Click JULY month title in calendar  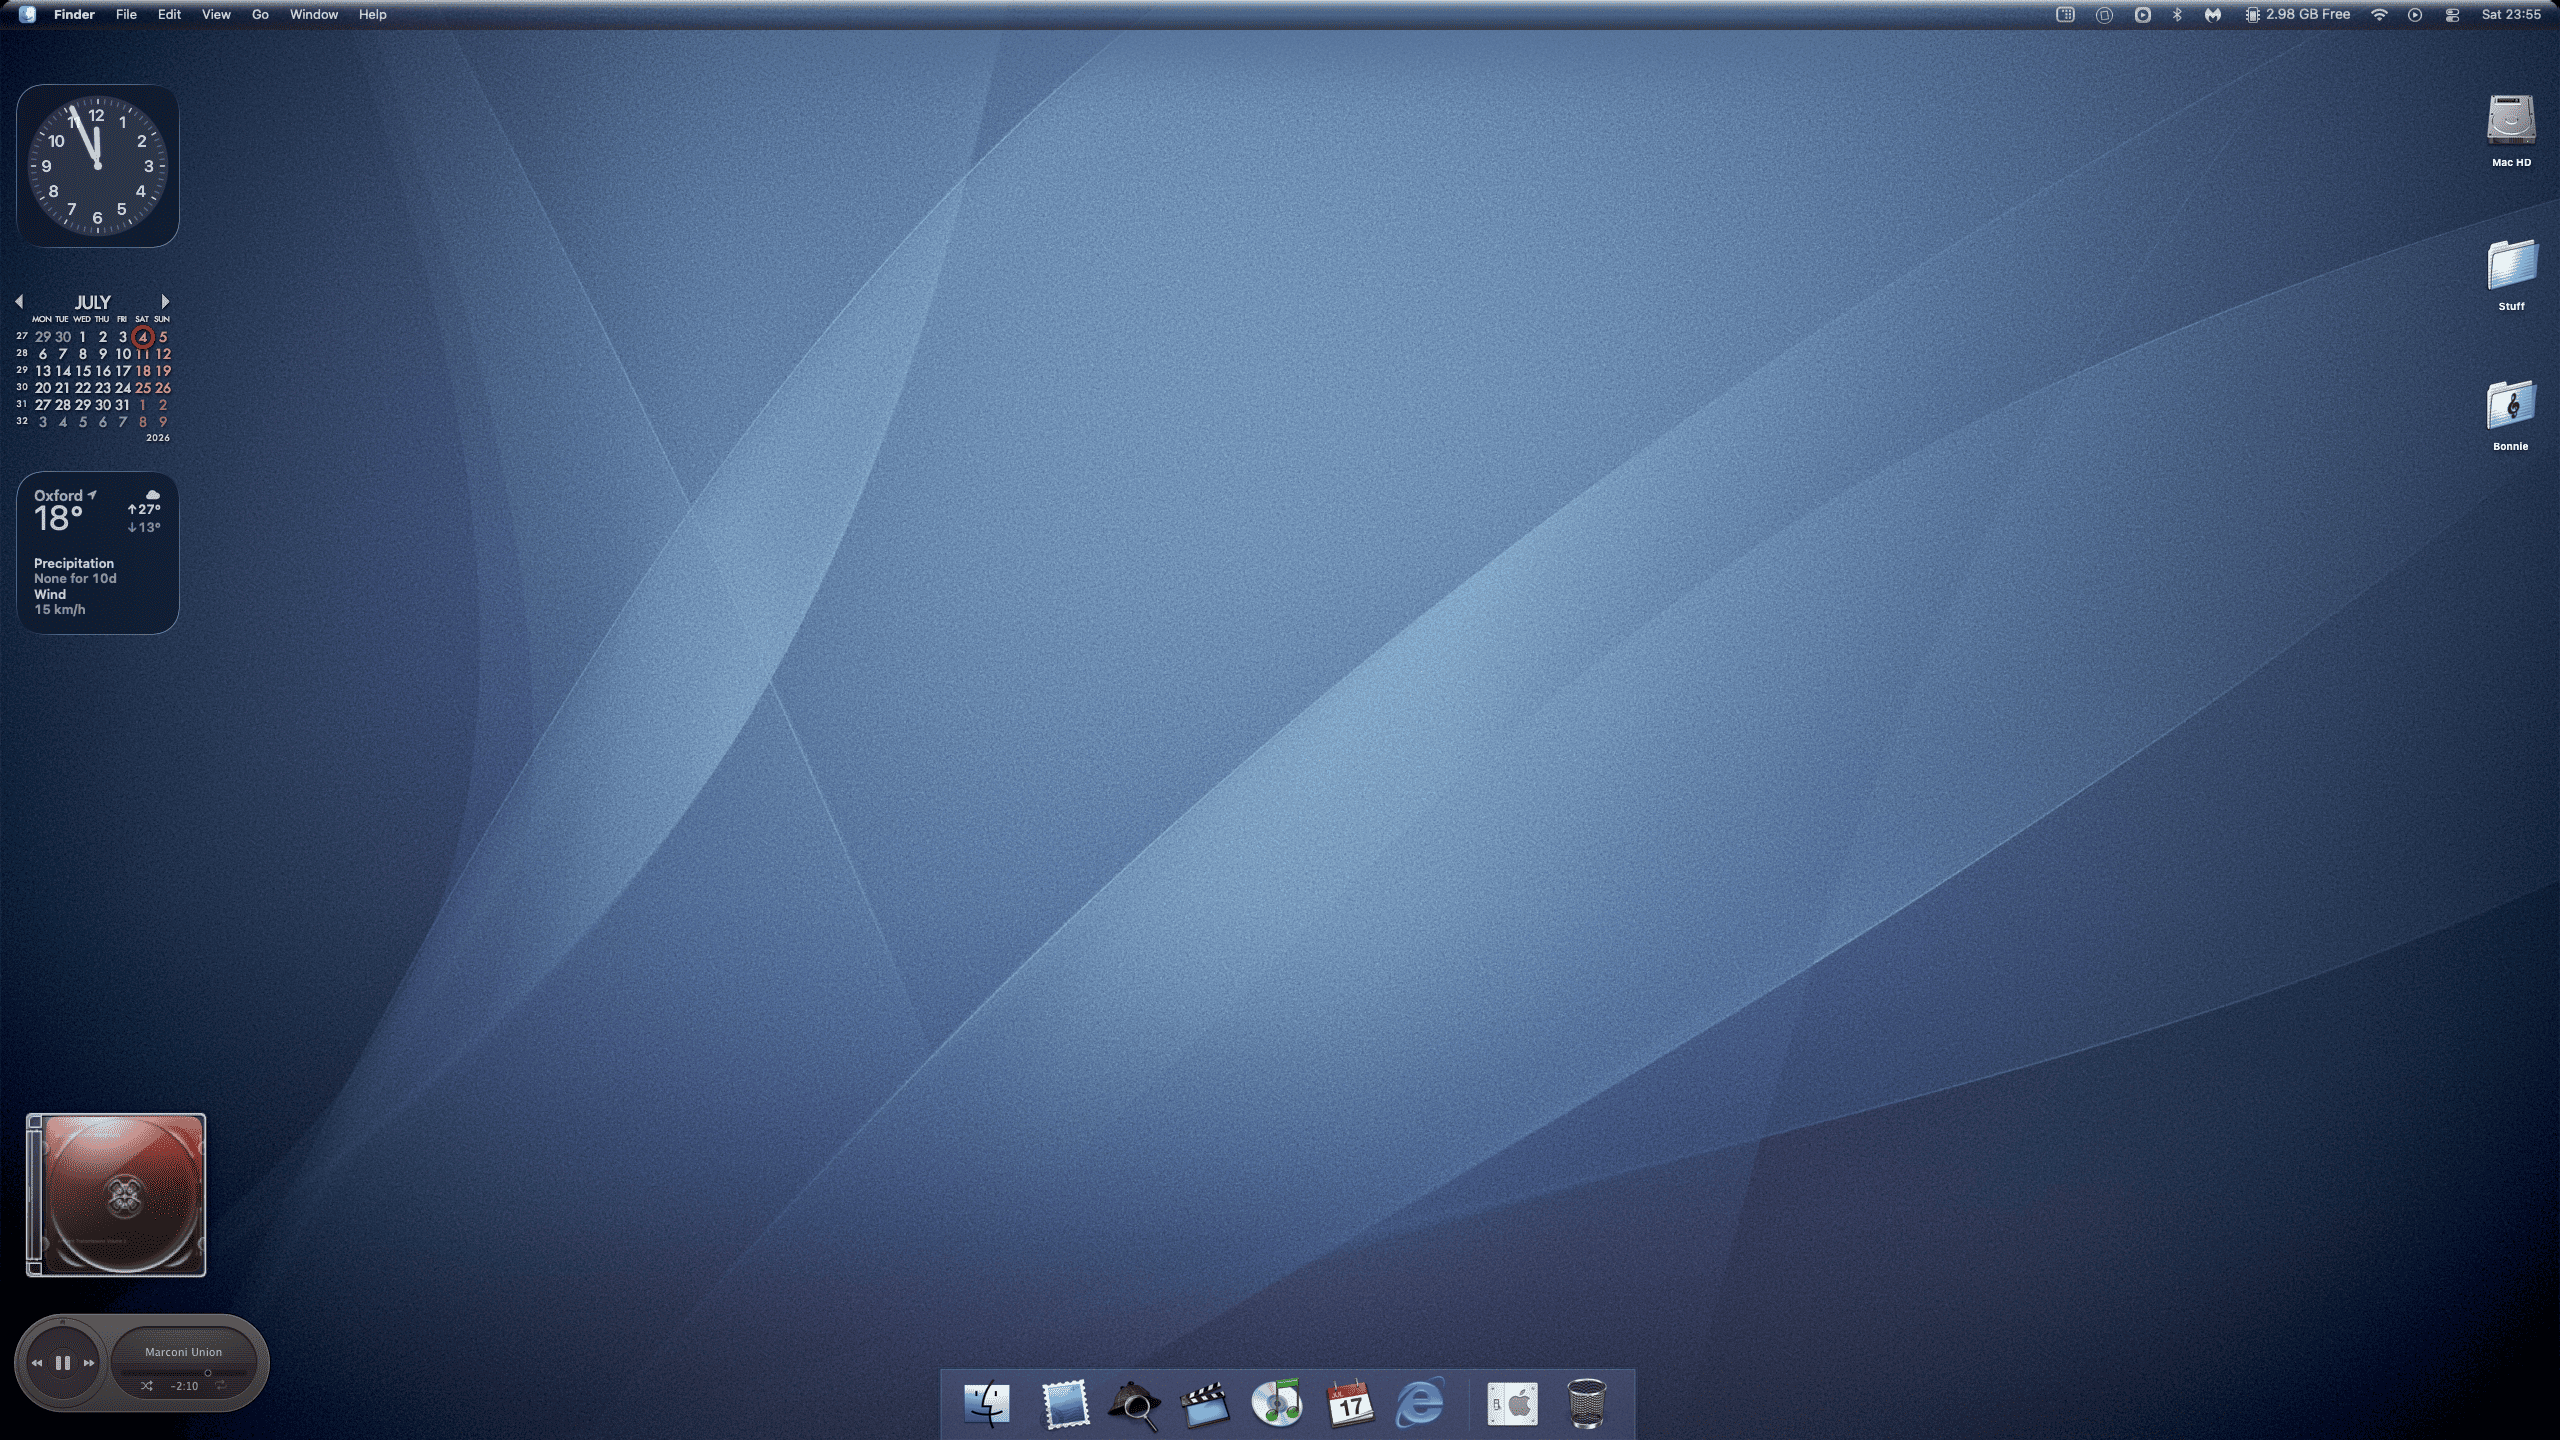(92, 302)
